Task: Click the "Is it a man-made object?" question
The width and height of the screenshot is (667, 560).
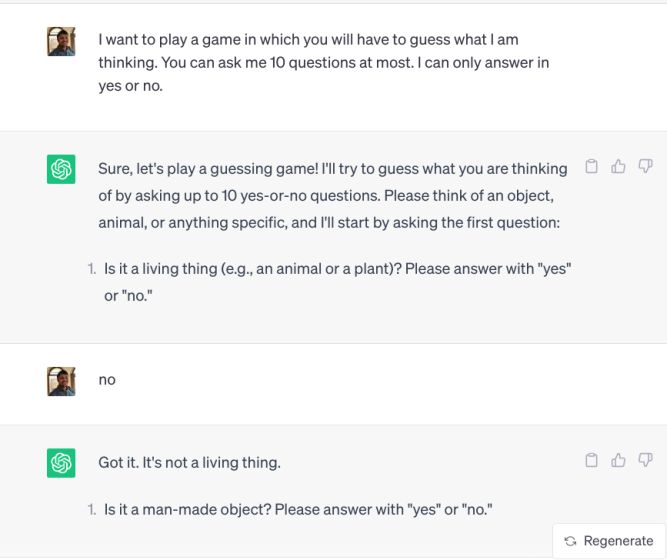Action: (x=297, y=510)
